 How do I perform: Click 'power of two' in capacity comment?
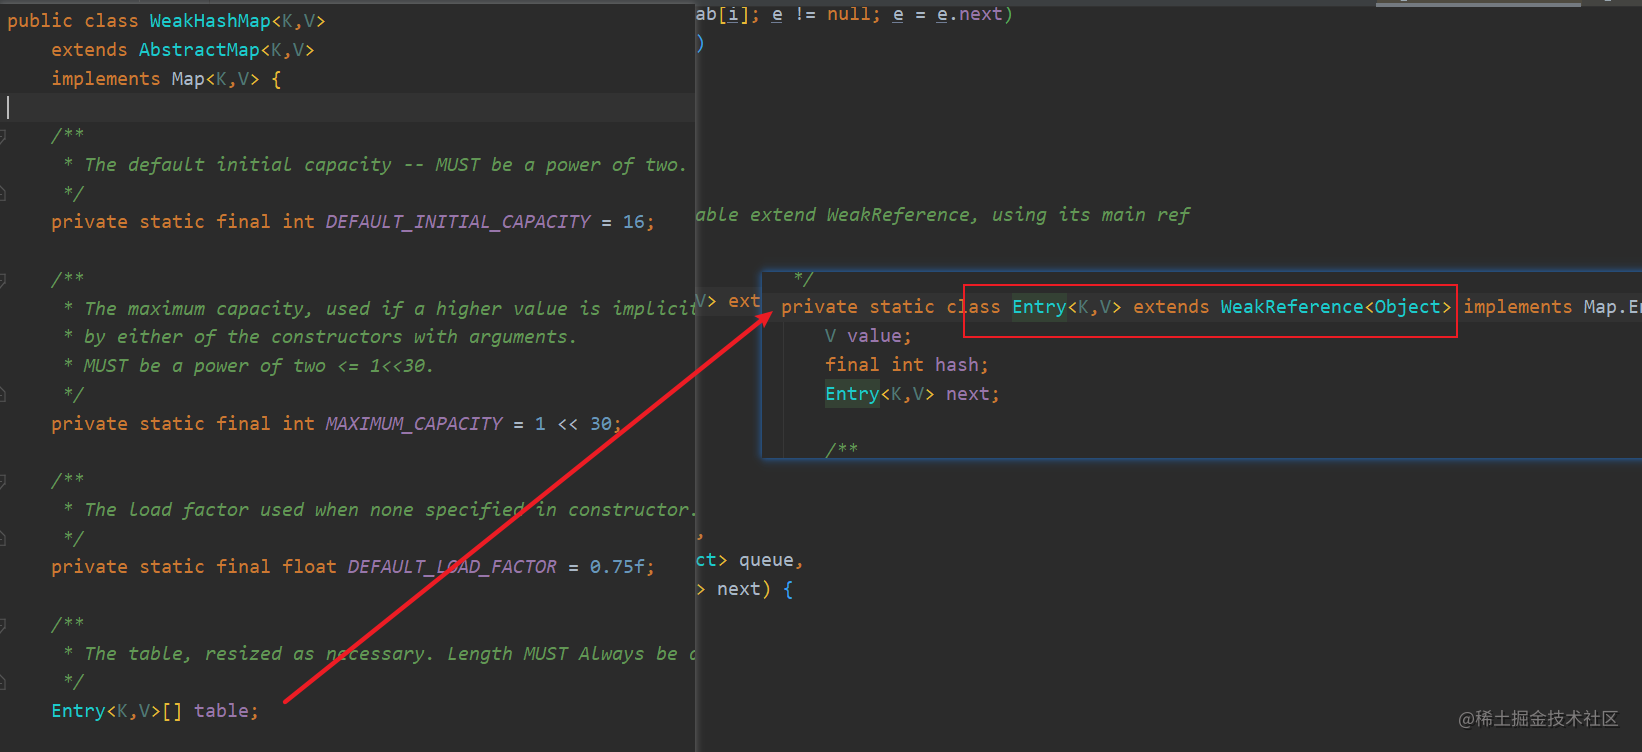(x=611, y=165)
